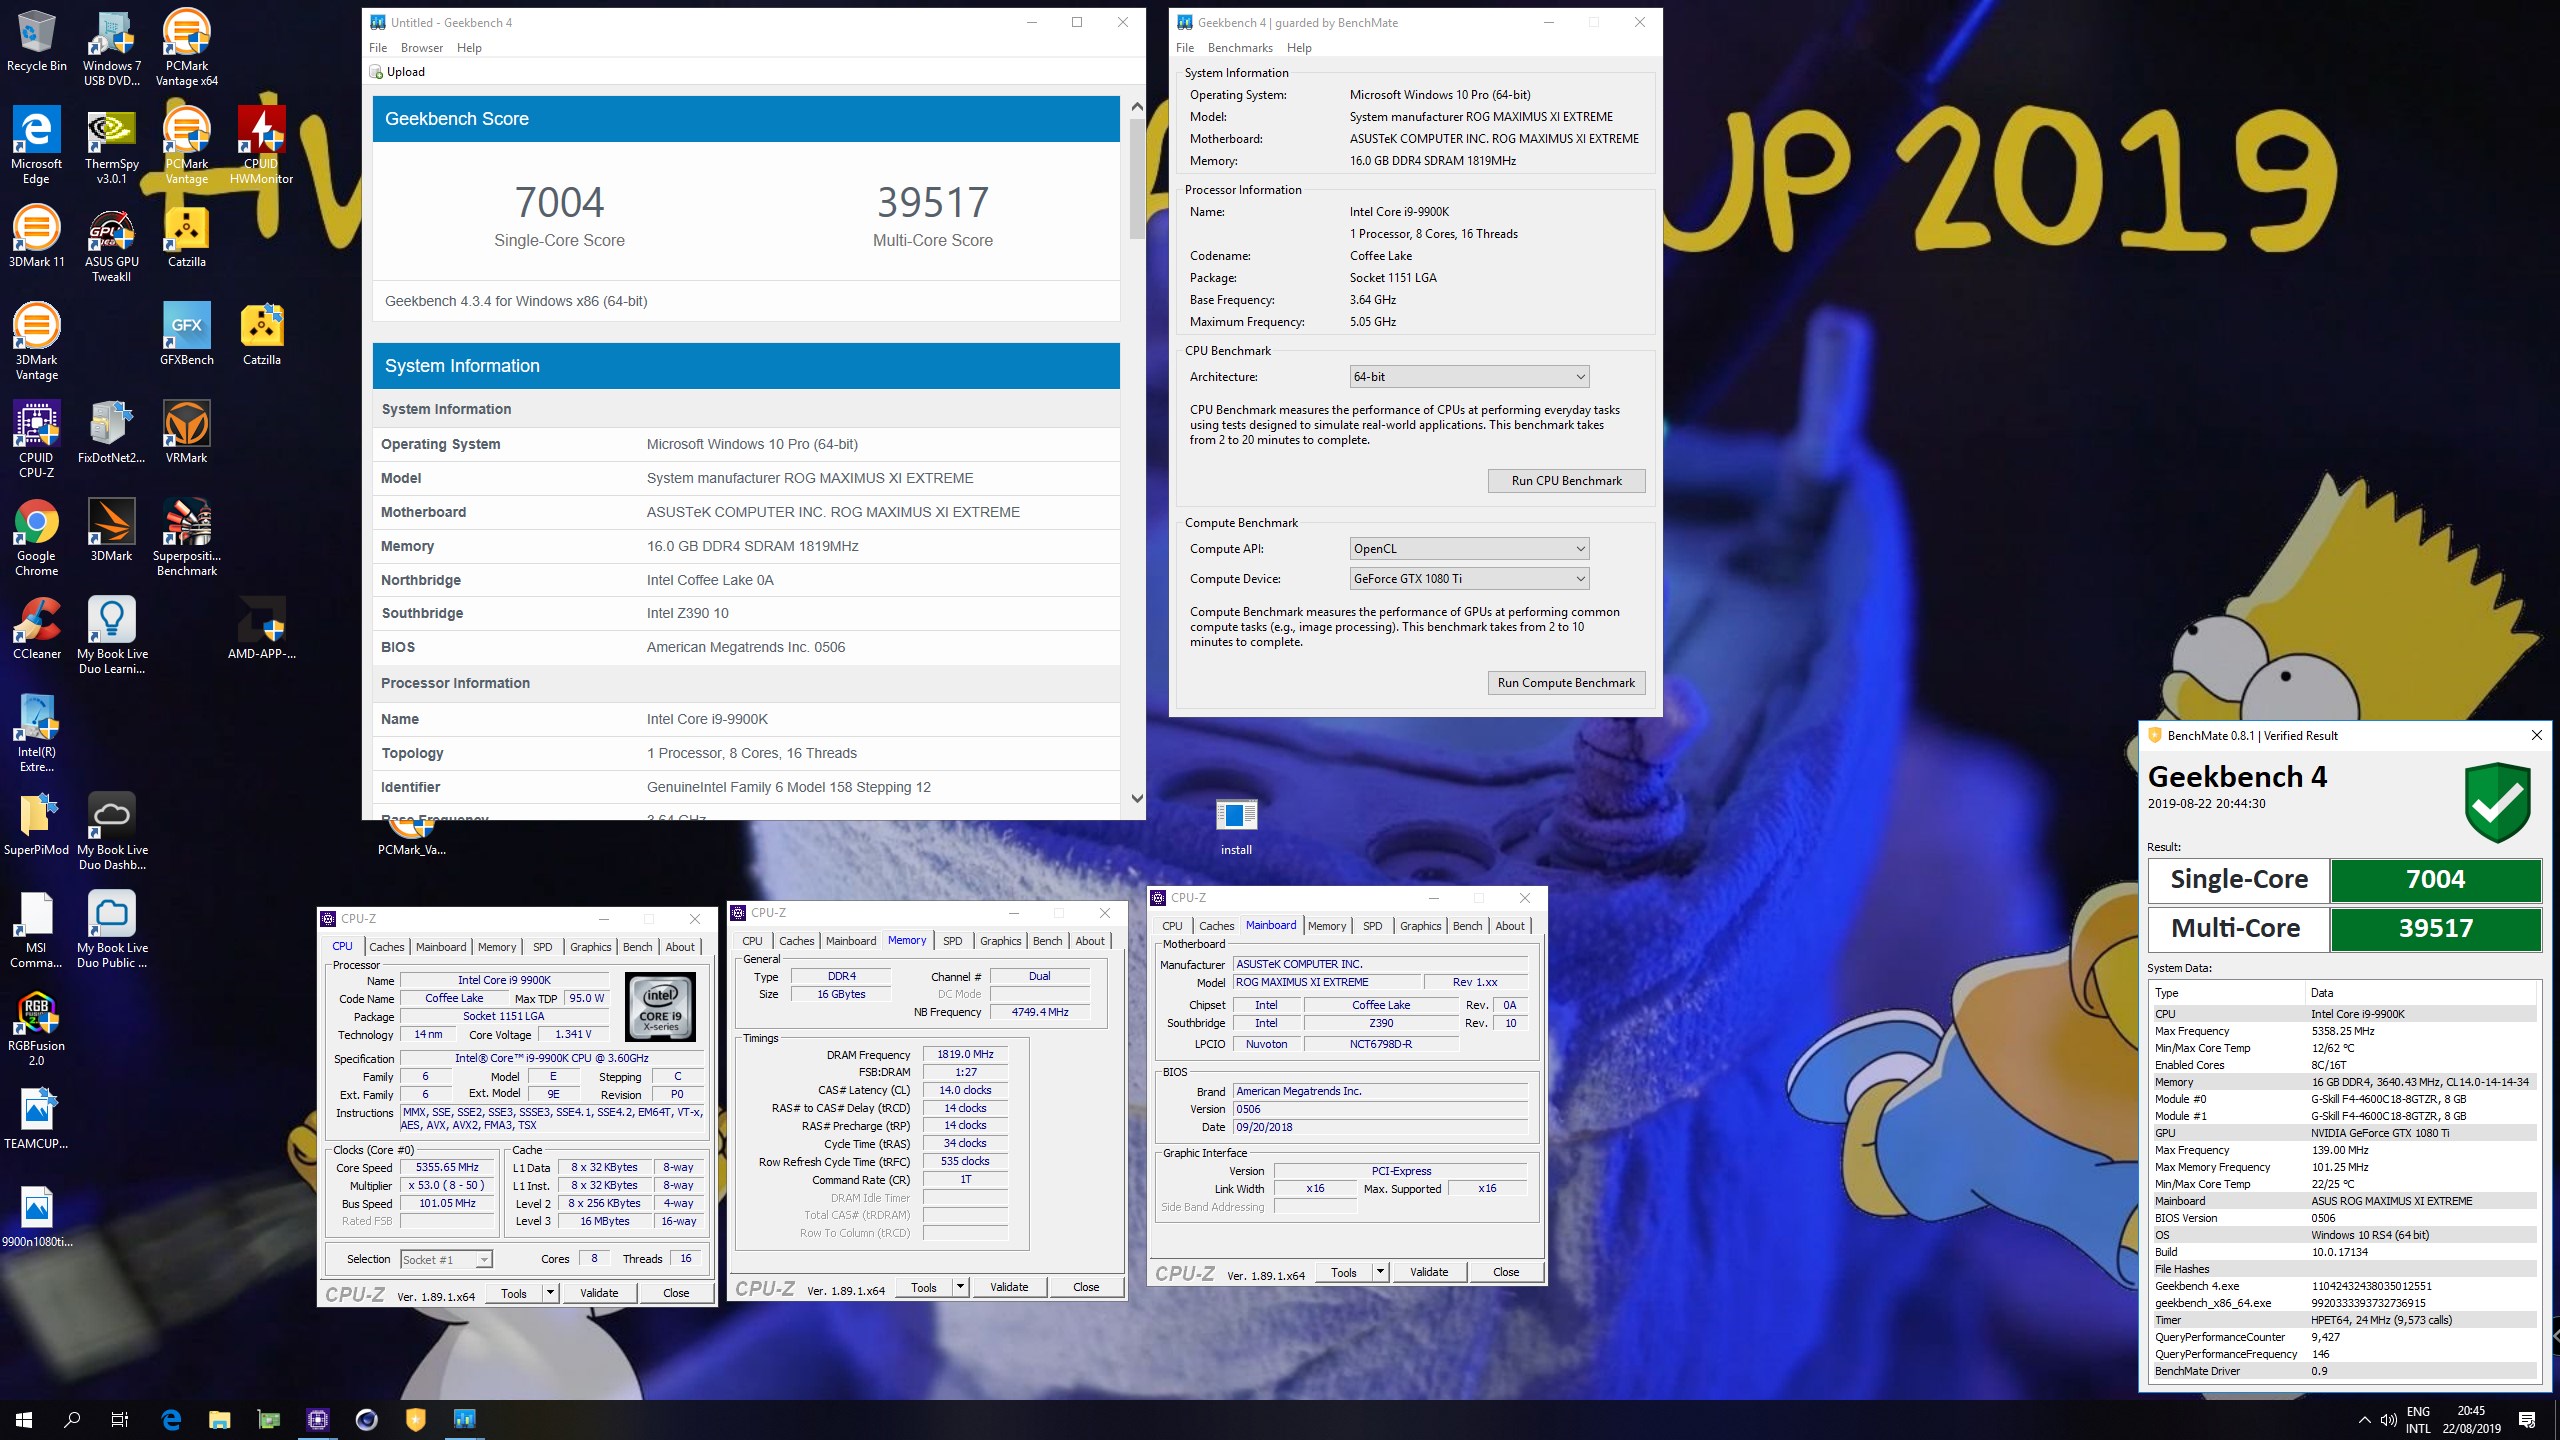Open the Microsoft Edge desktop icon

tap(36, 146)
